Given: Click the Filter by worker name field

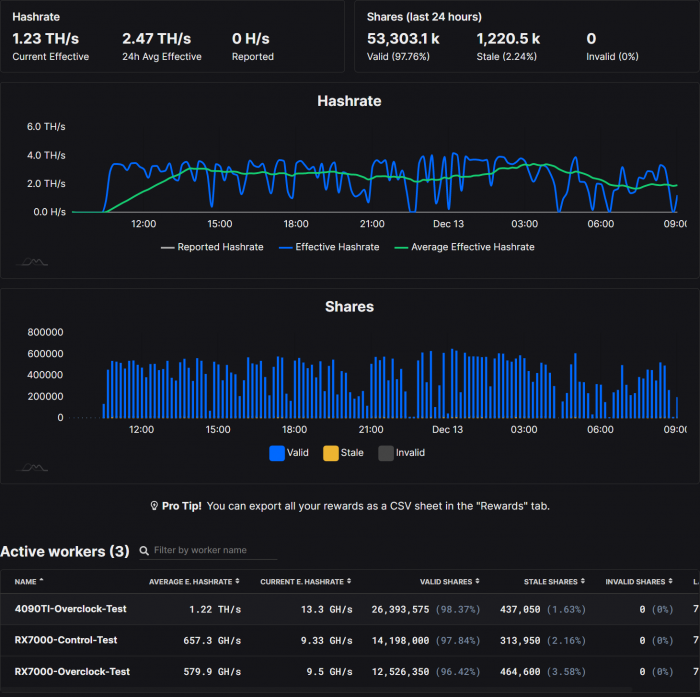Looking at the screenshot, I should [x=214, y=551].
